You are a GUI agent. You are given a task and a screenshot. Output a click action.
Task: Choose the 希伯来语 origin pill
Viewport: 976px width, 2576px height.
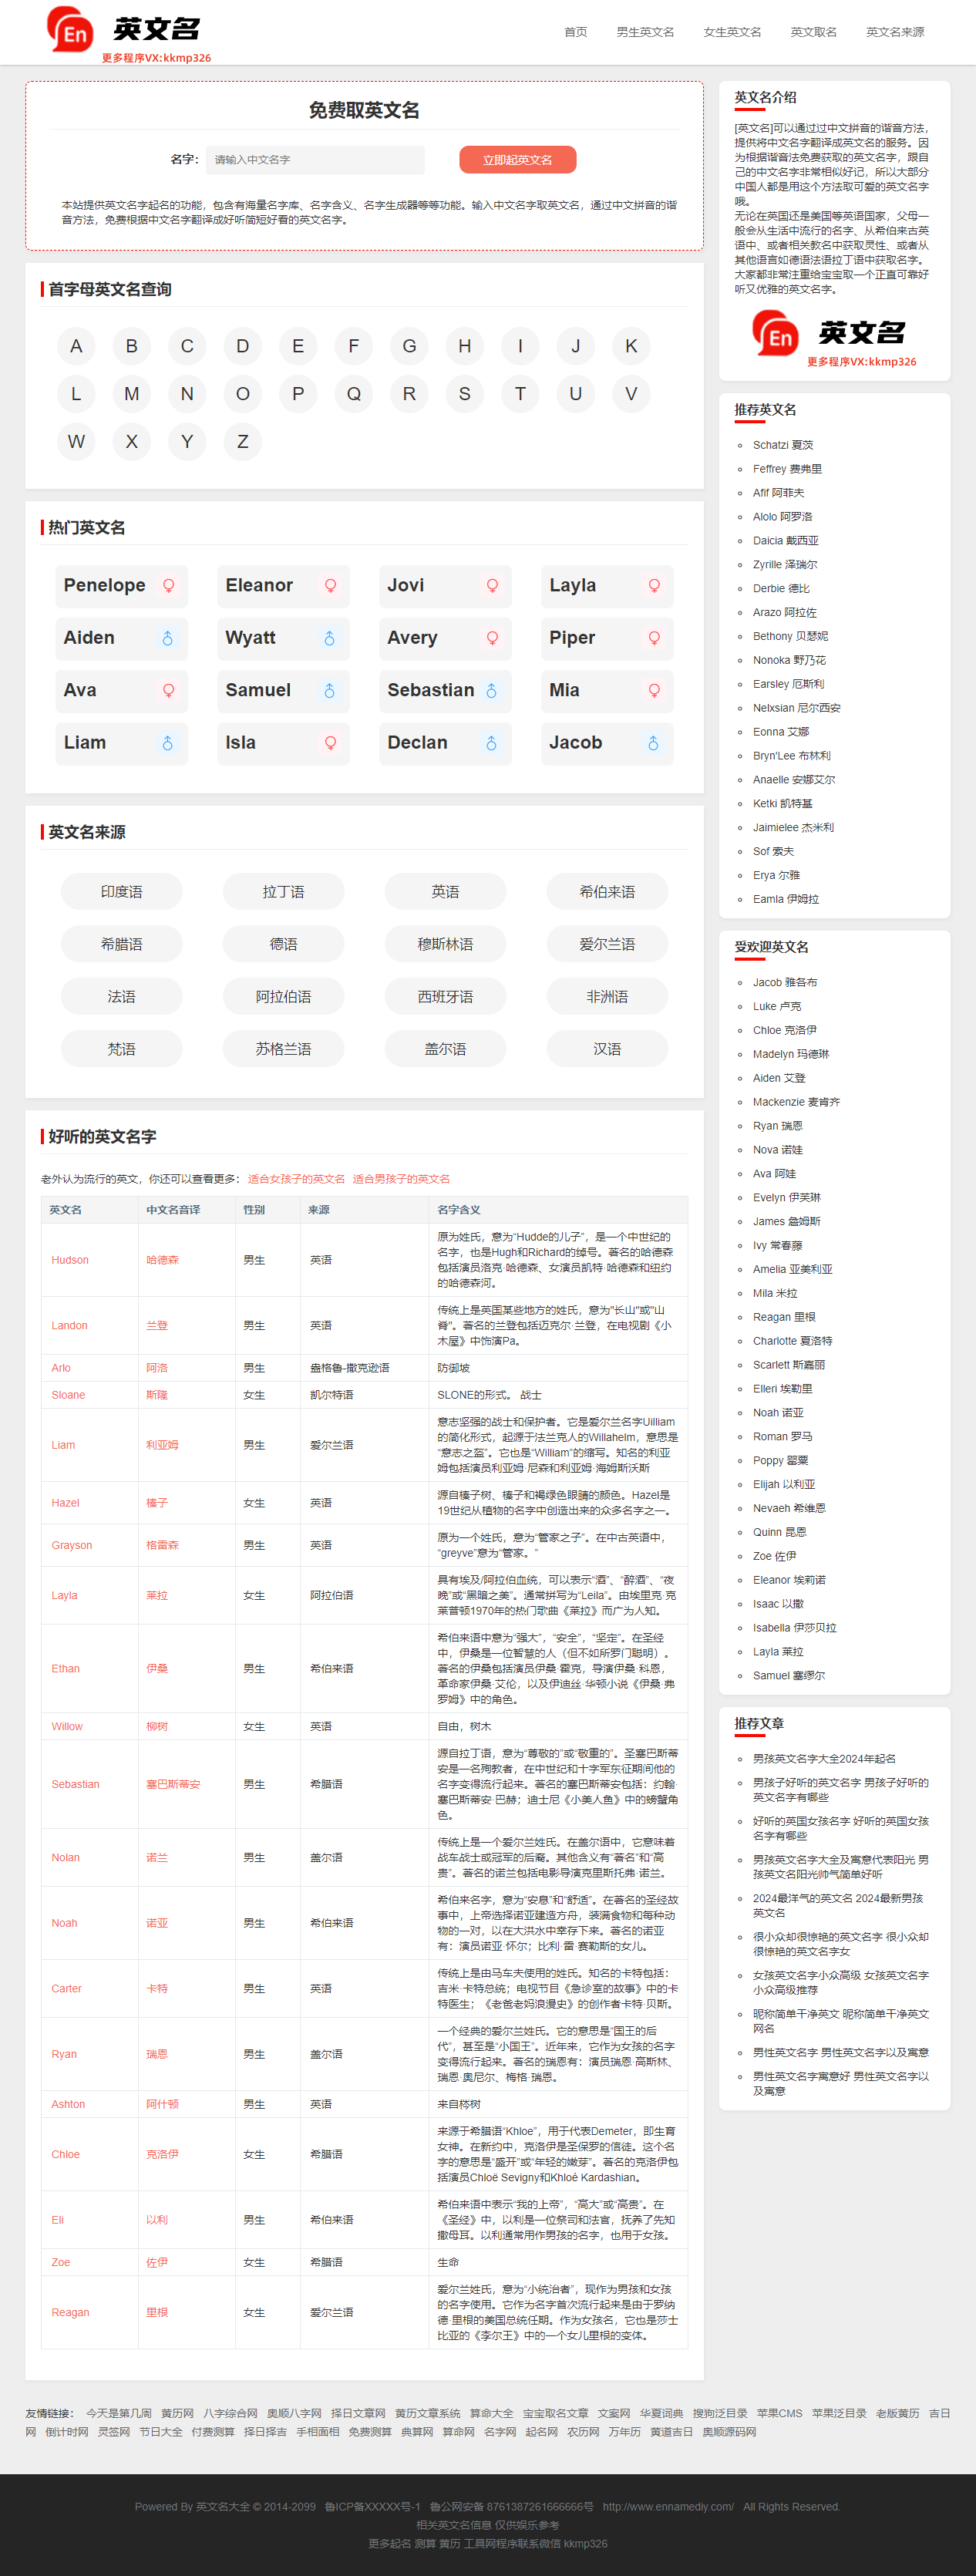(x=606, y=892)
